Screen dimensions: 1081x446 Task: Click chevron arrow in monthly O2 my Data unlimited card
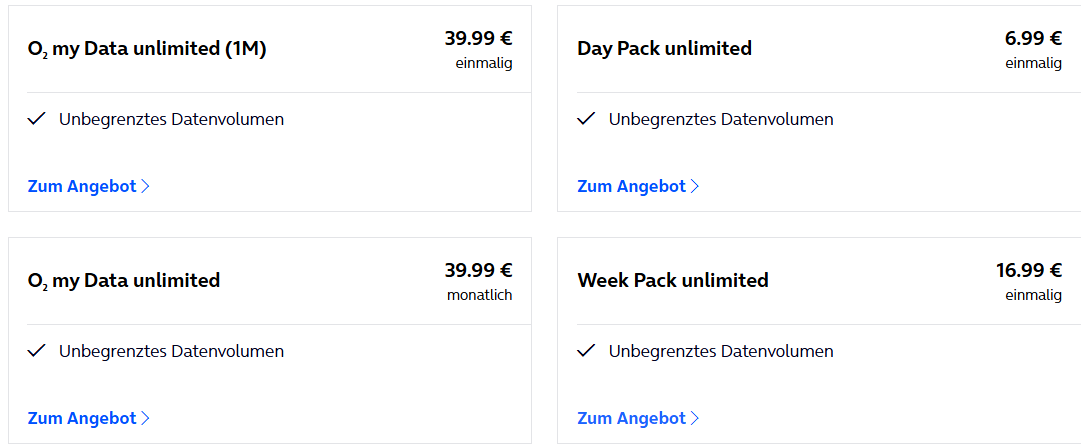click(x=145, y=418)
